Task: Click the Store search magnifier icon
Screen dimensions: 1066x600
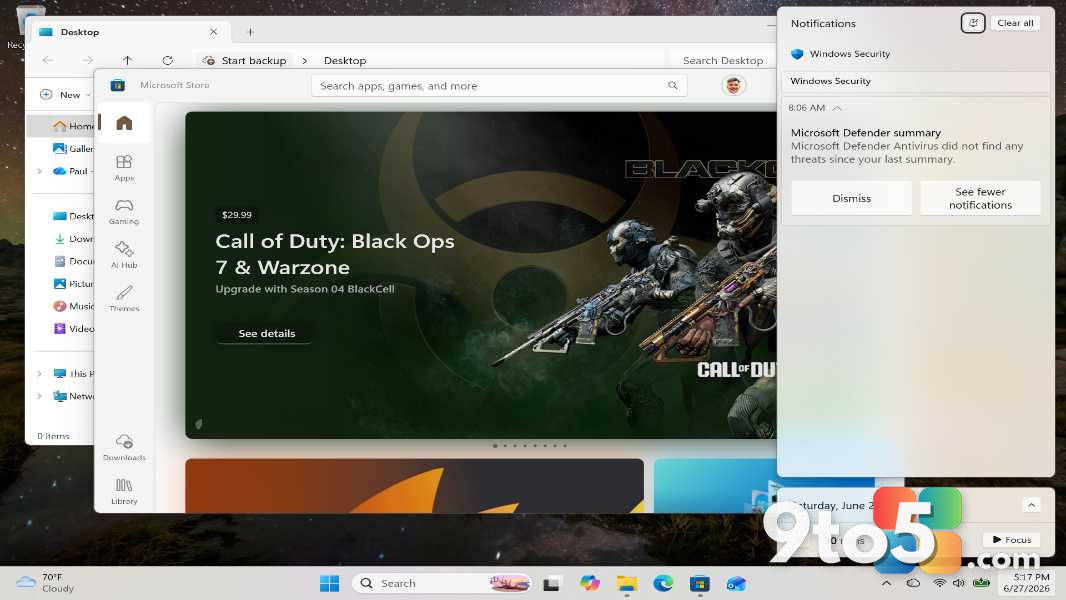Action: pyautogui.click(x=672, y=86)
